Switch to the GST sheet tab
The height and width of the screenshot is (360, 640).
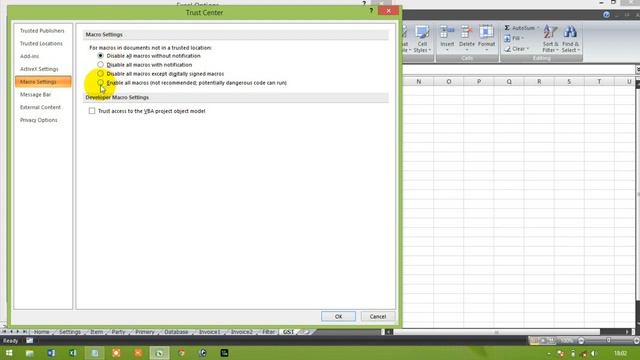(289, 332)
